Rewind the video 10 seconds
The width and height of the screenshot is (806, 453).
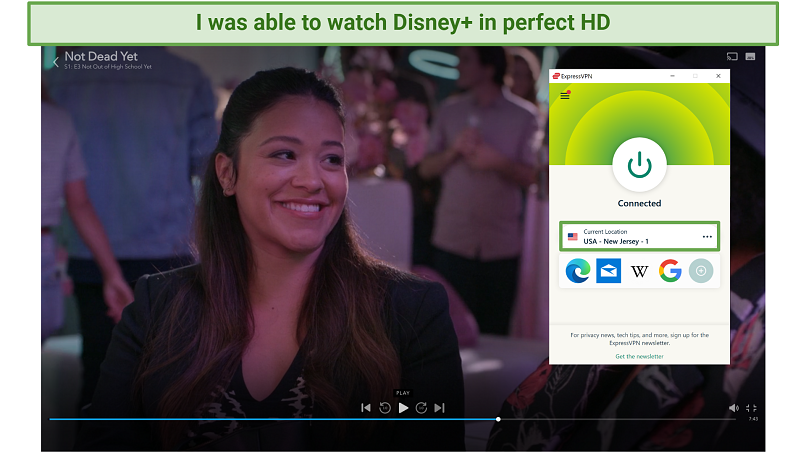(385, 408)
